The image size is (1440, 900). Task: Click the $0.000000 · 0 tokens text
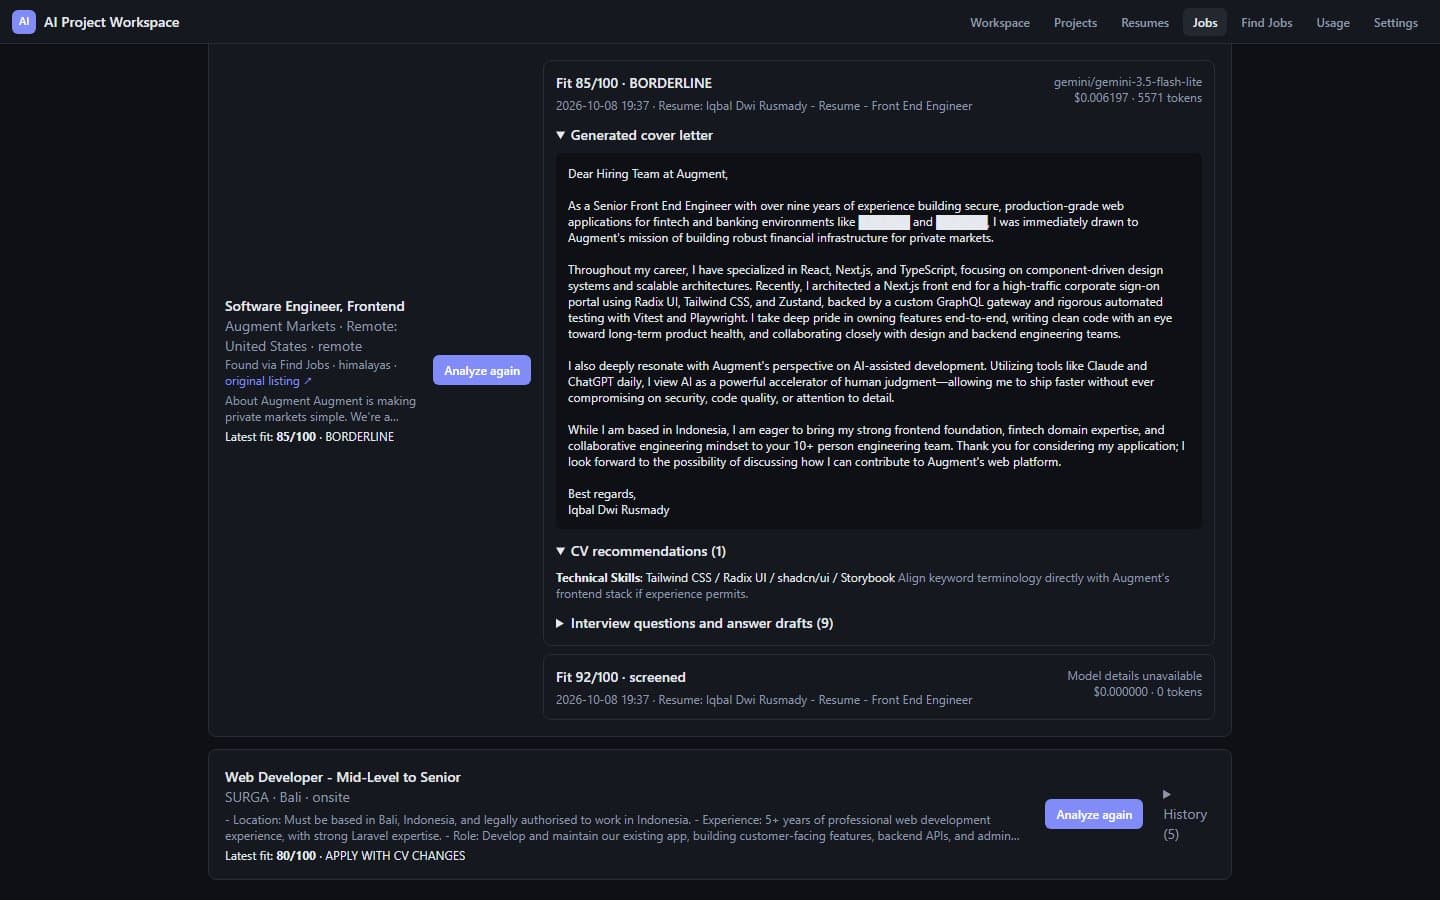click(1148, 692)
